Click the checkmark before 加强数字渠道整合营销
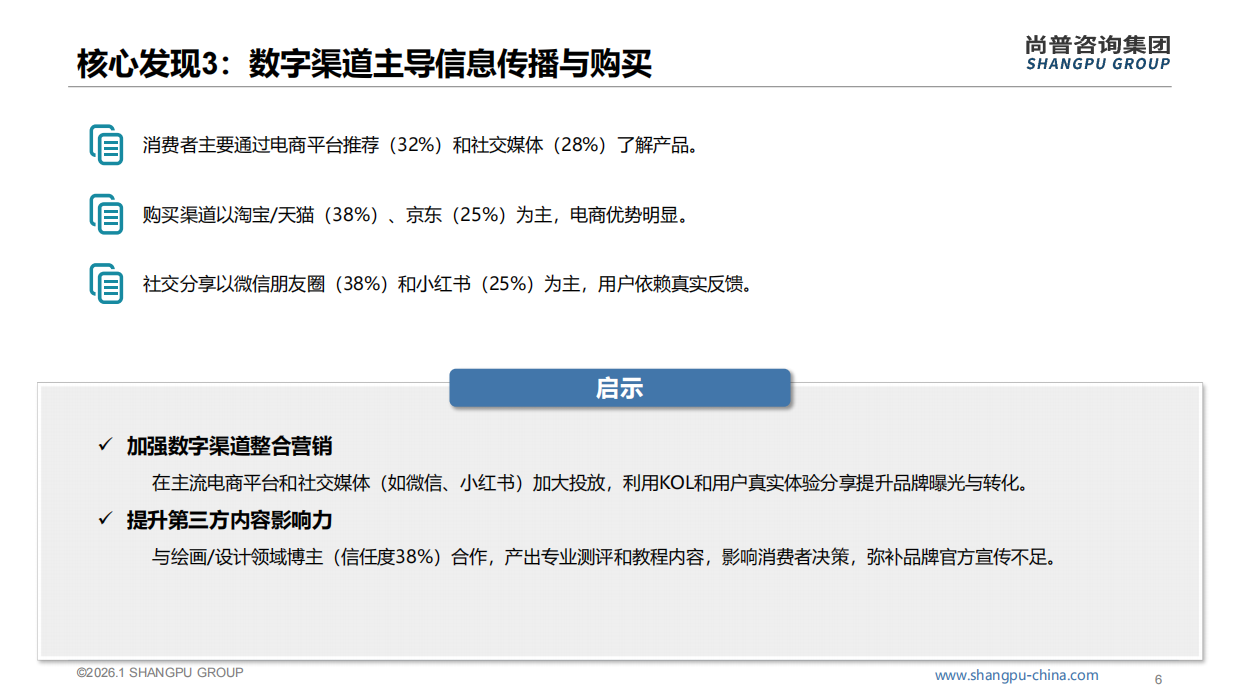This screenshot has height=697, width=1240. pyautogui.click(x=104, y=446)
